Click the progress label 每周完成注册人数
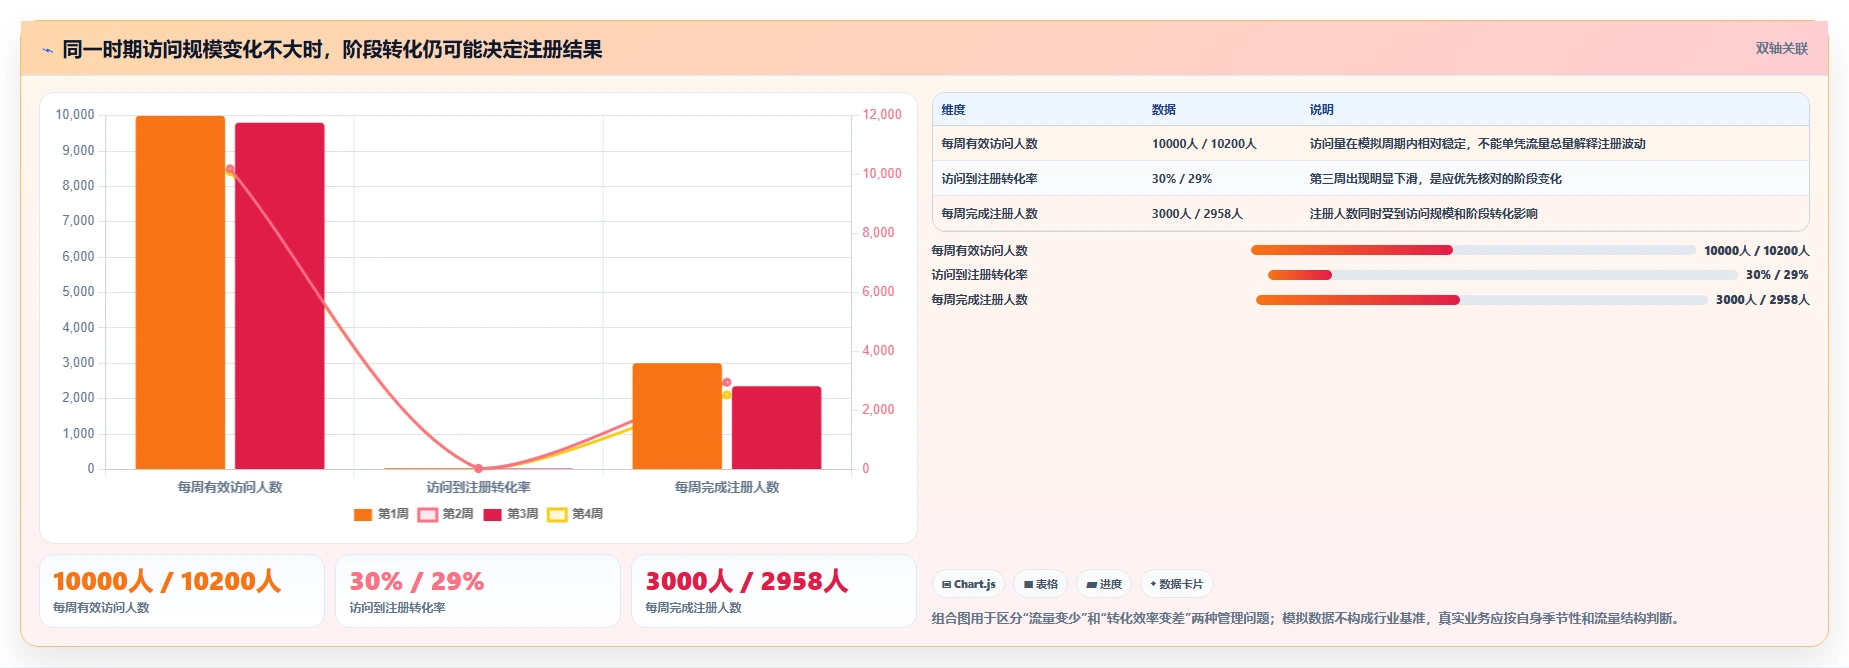Screen dimensions: 1849x668 pos(980,300)
